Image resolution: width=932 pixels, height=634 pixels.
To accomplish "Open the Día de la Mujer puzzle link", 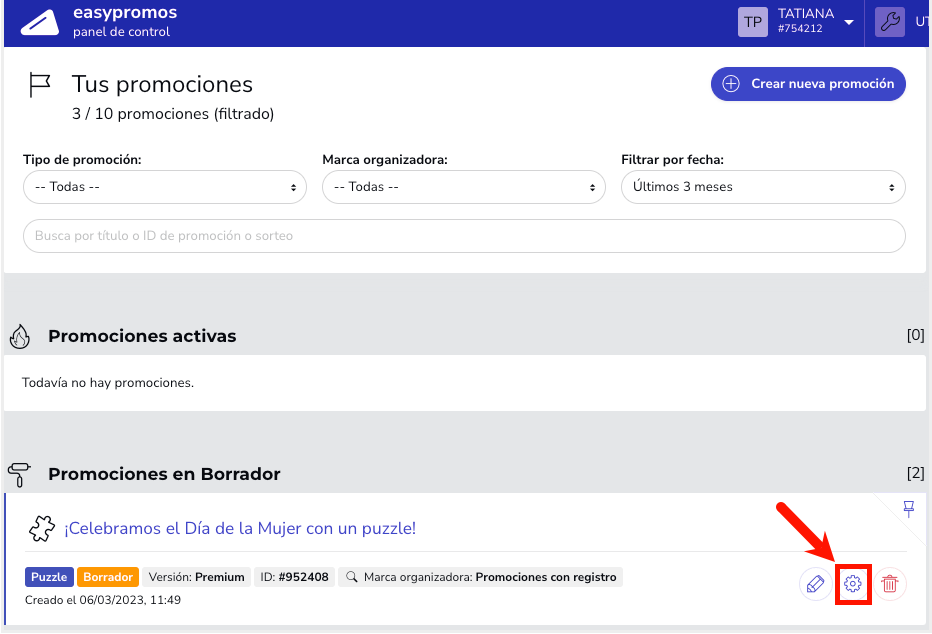I will 240,528.
